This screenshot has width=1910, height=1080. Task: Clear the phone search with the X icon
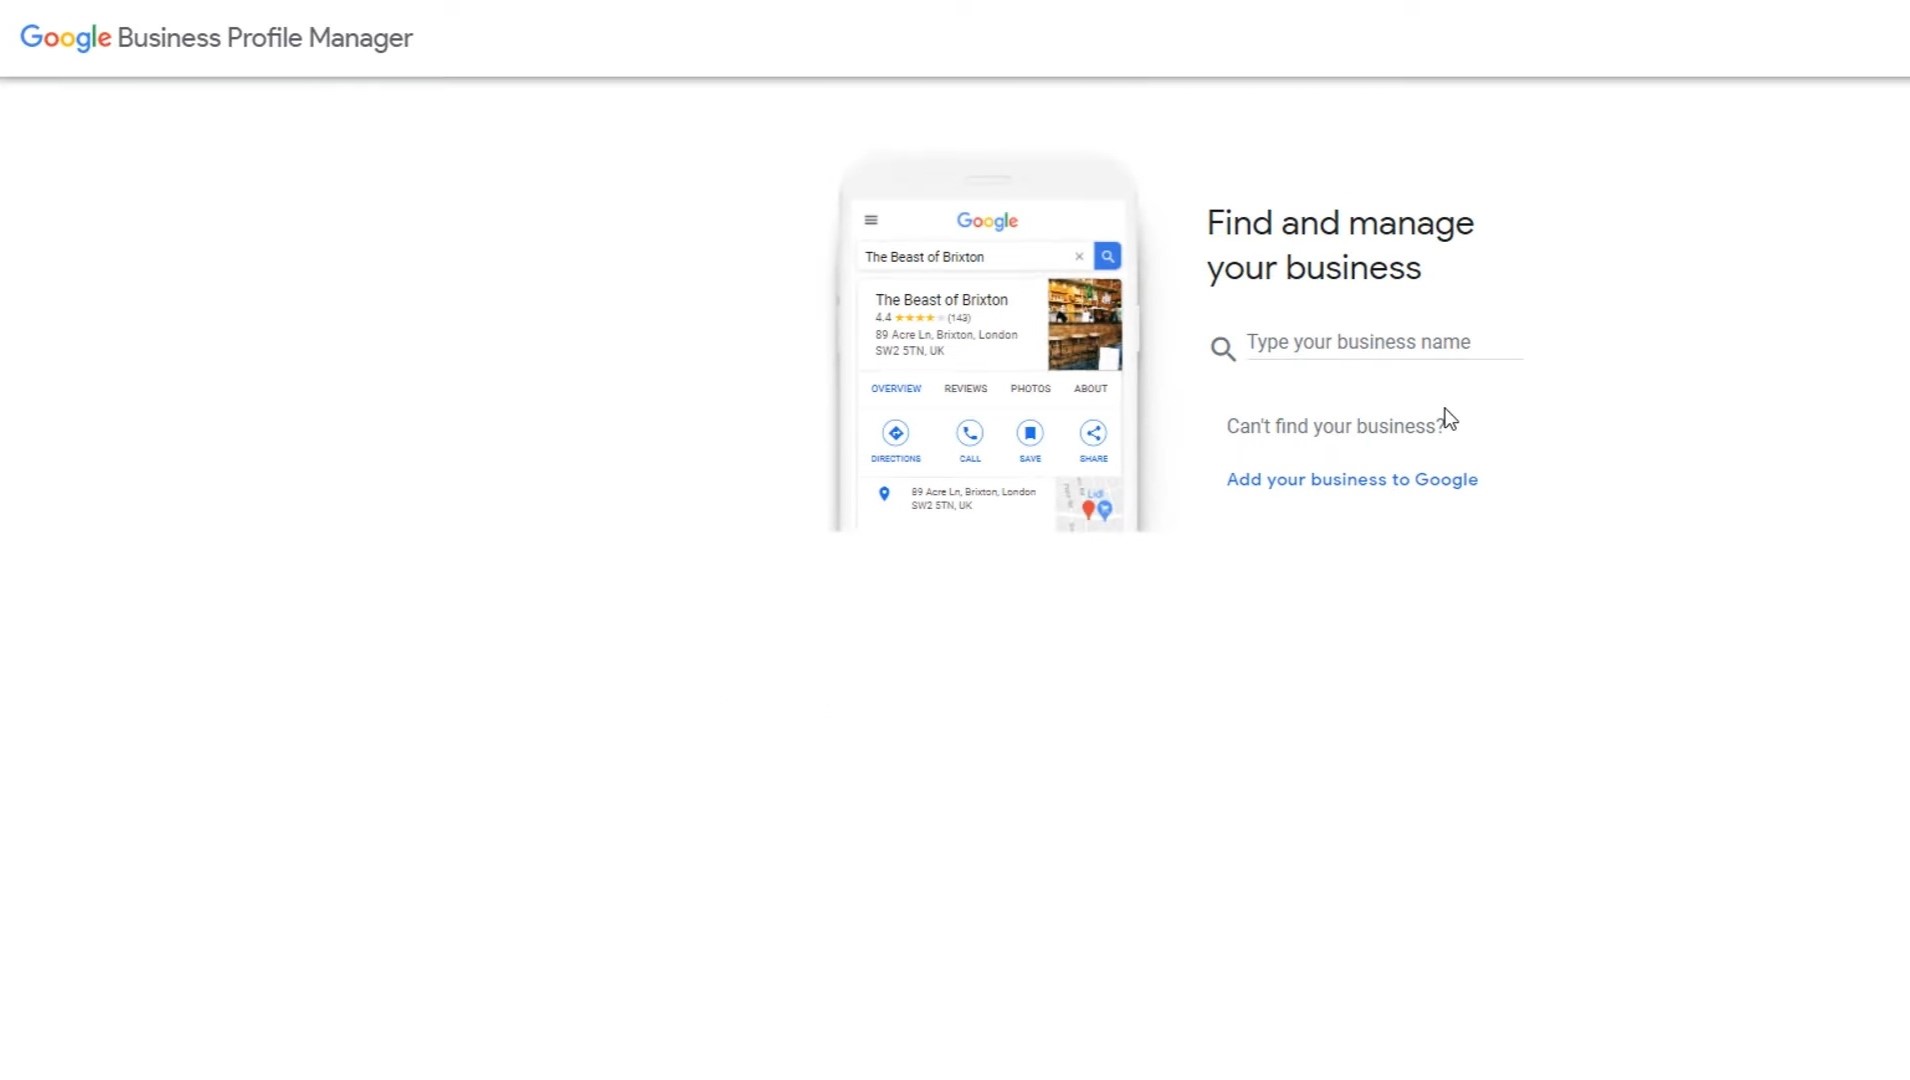point(1079,257)
